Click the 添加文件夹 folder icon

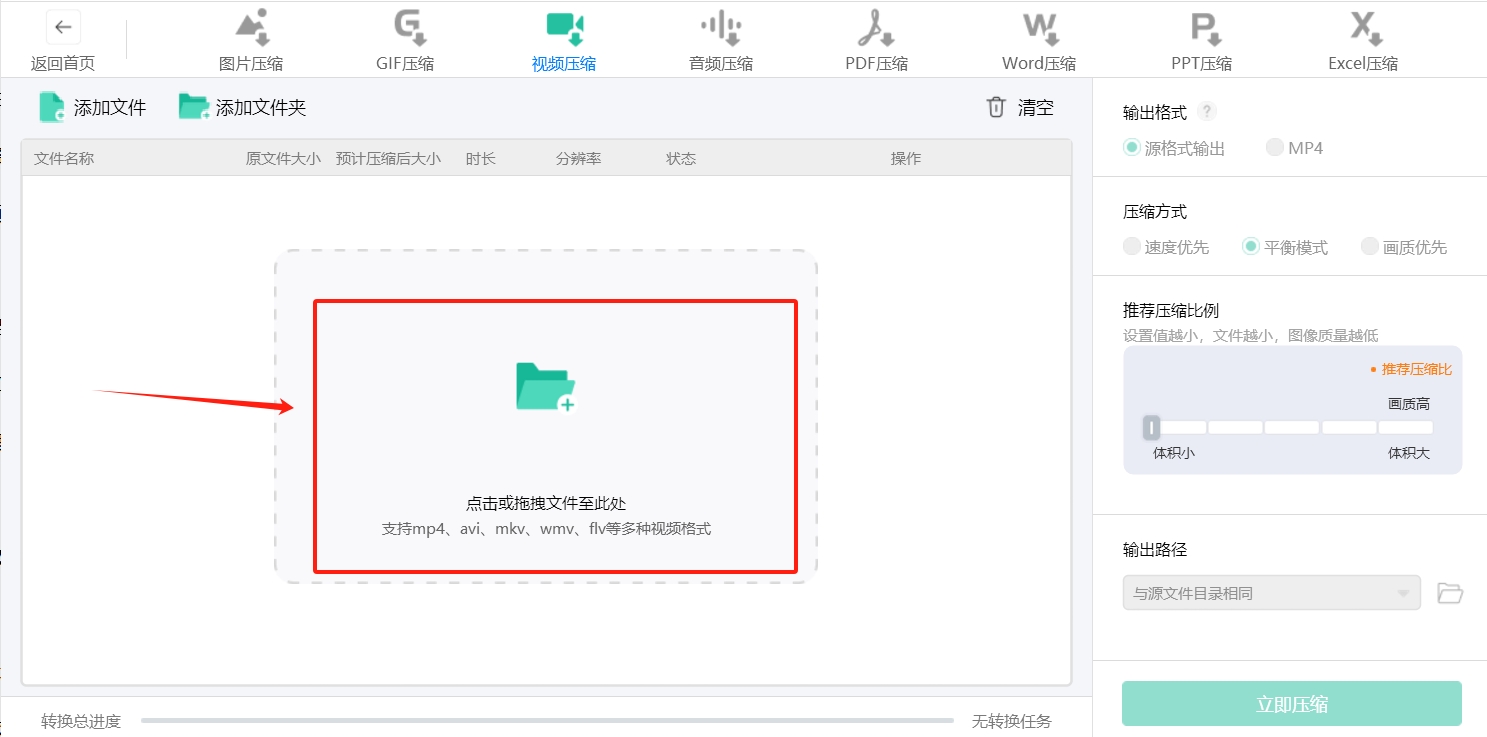(x=194, y=107)
